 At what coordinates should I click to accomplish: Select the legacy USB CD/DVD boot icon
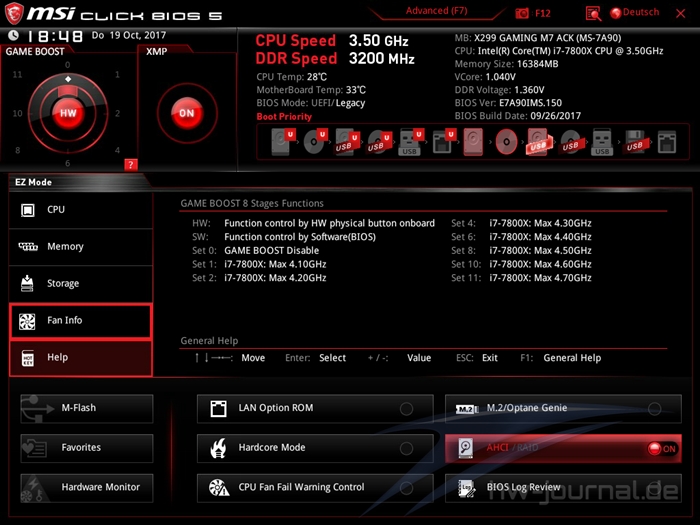click(571, 142)
